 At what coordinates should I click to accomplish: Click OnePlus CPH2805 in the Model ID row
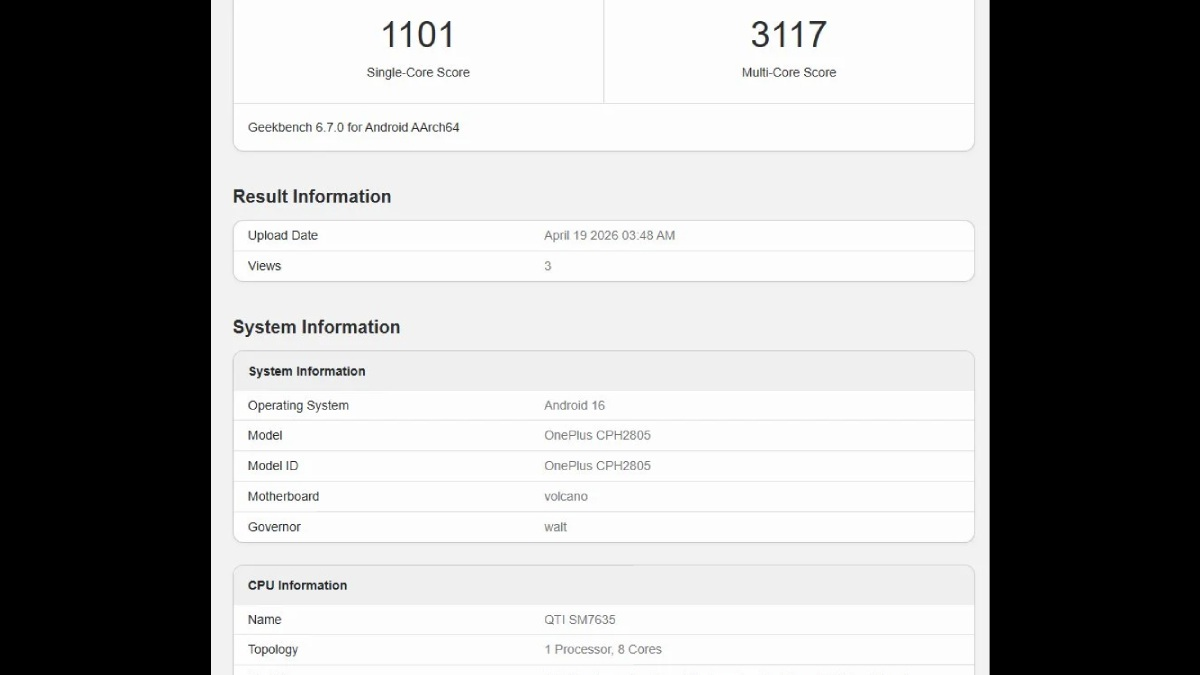tap(597, 466)
